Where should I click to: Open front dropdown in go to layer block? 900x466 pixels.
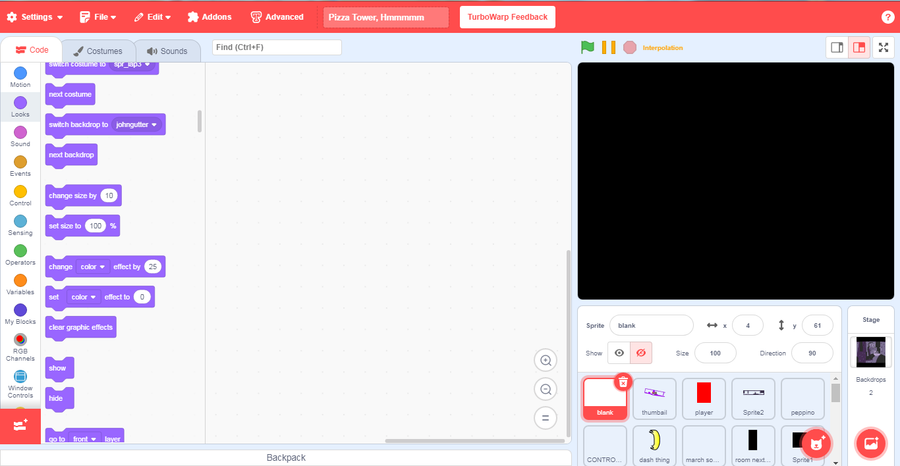pos(84,438)
